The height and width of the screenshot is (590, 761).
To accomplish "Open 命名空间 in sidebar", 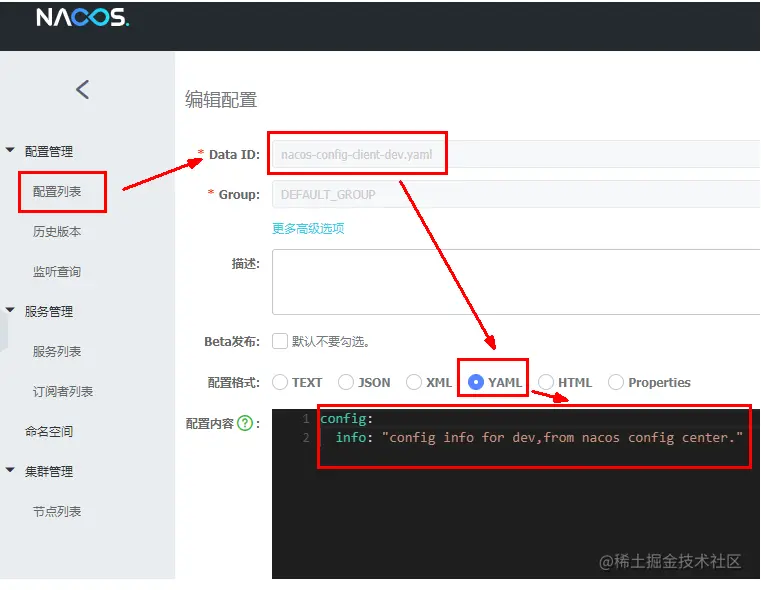I will point(49,431).
